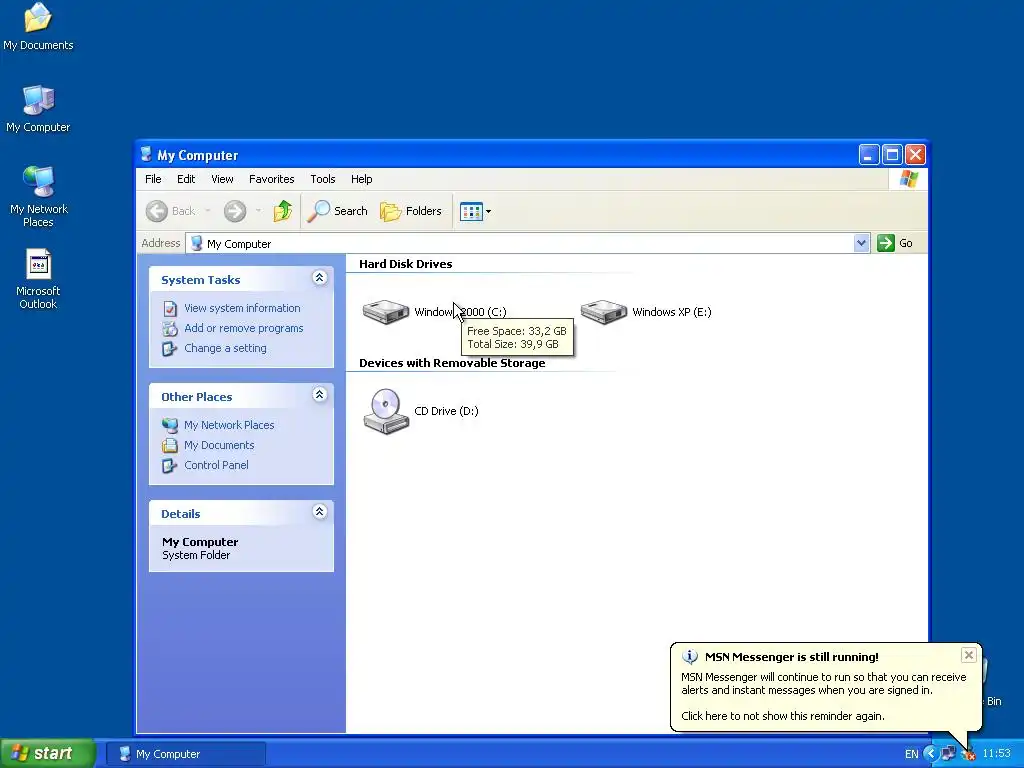Click the MSN Messenger tray icon

(969, 754)
